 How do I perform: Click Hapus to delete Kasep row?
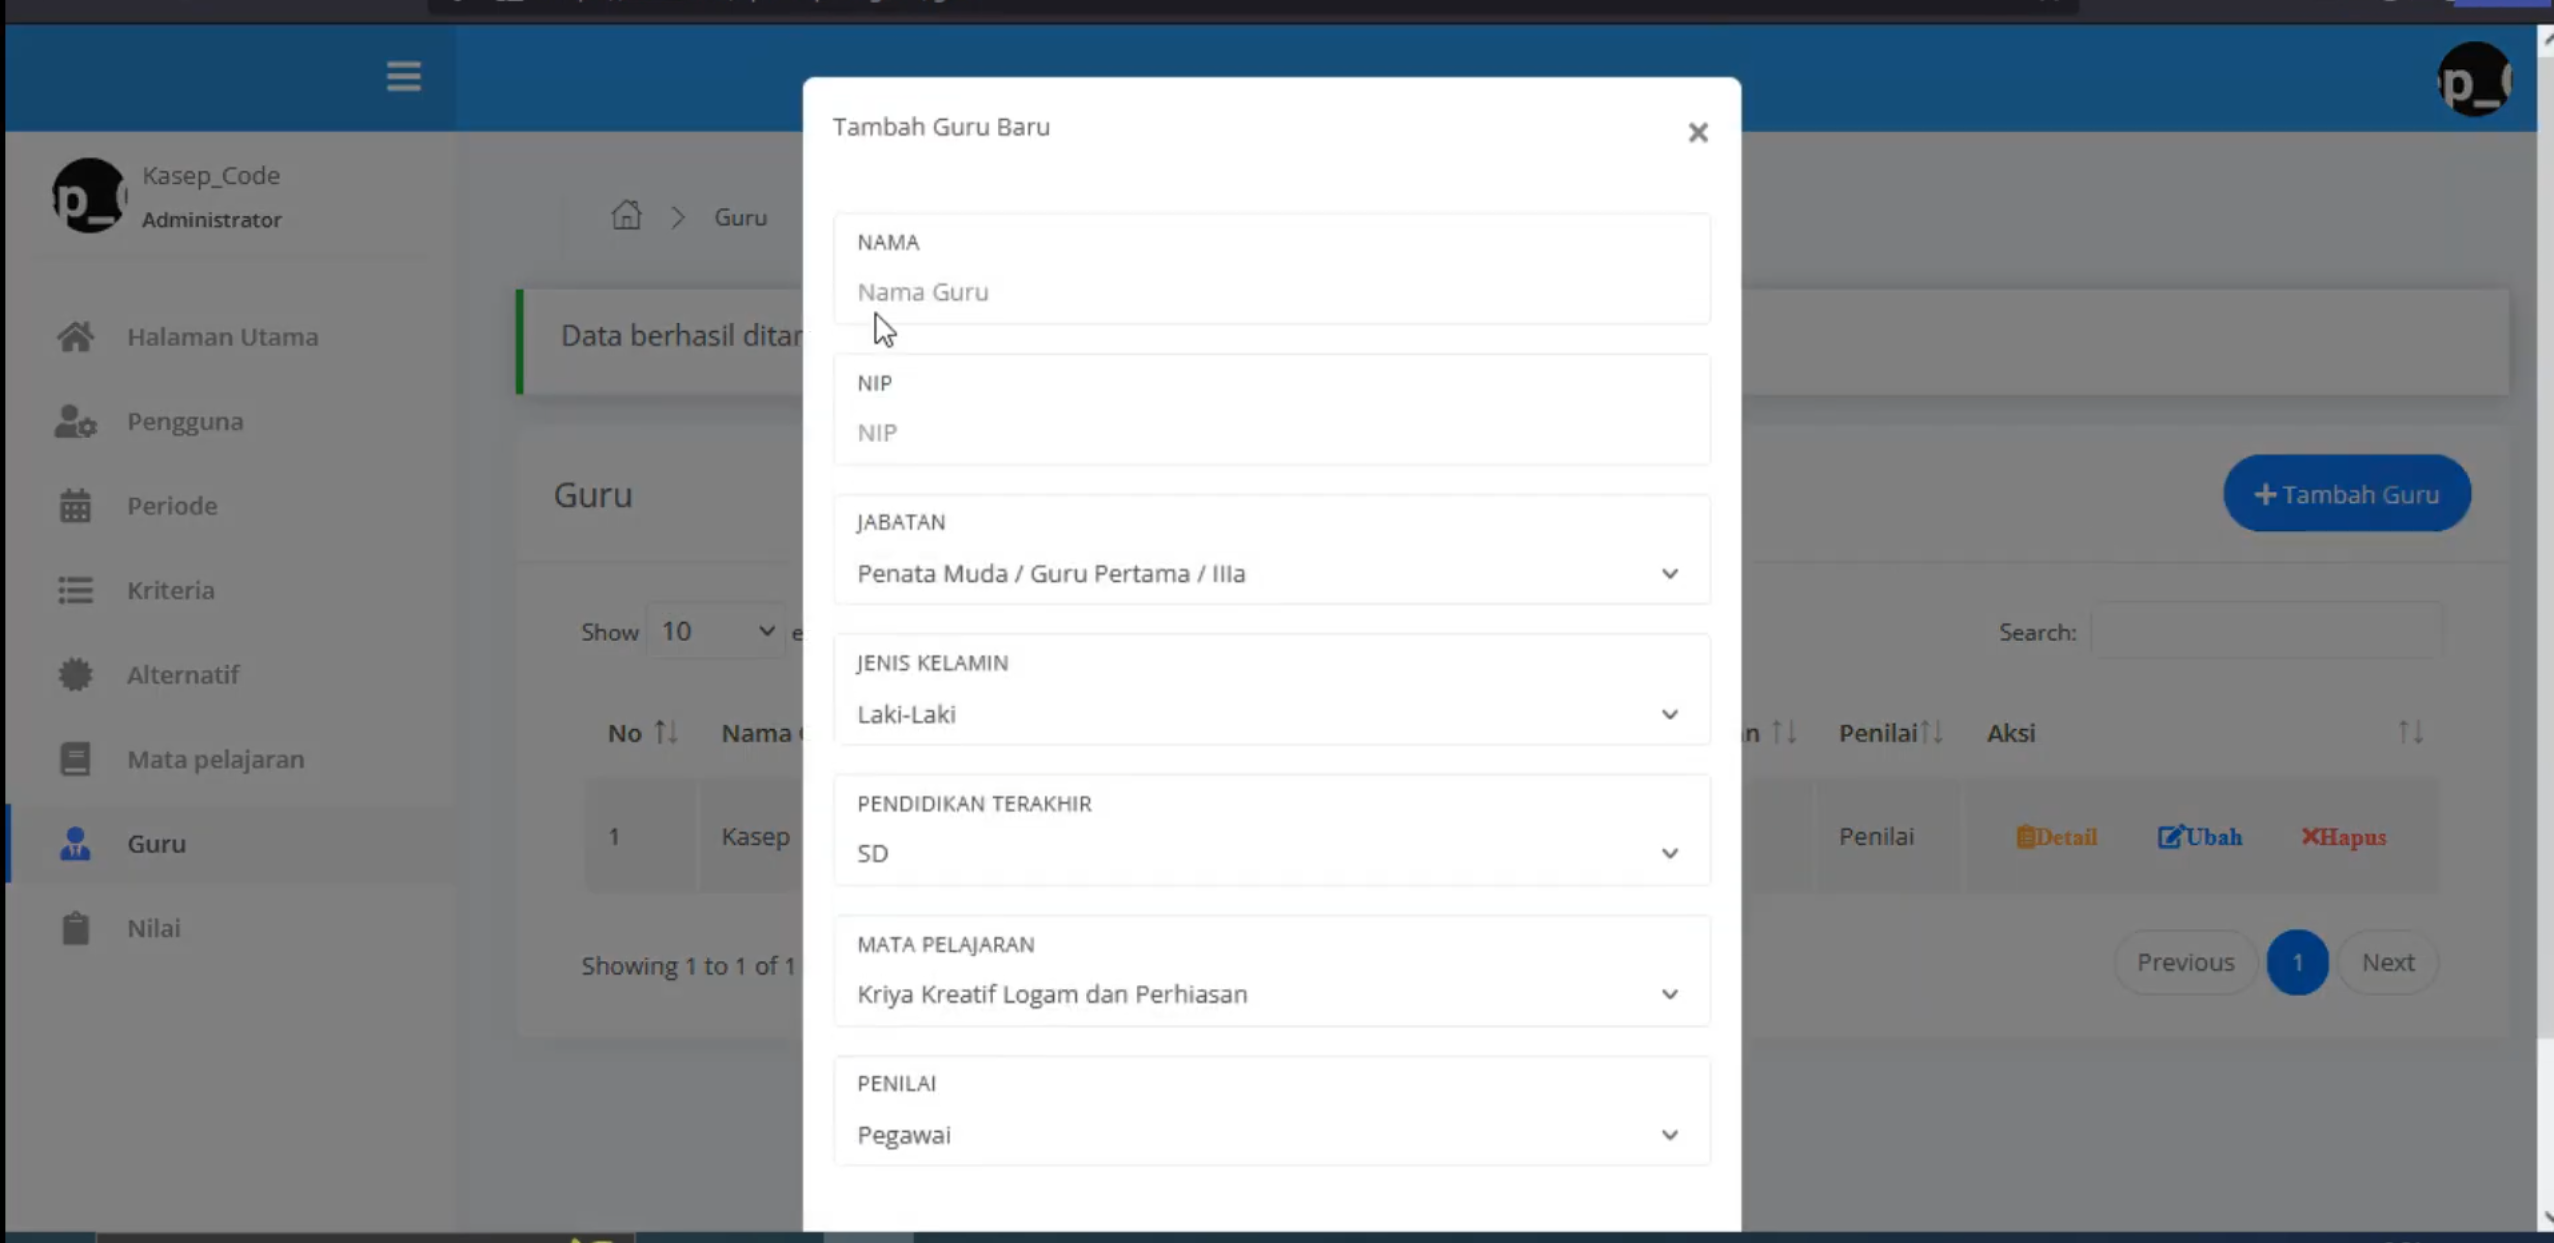point(2343,837)
